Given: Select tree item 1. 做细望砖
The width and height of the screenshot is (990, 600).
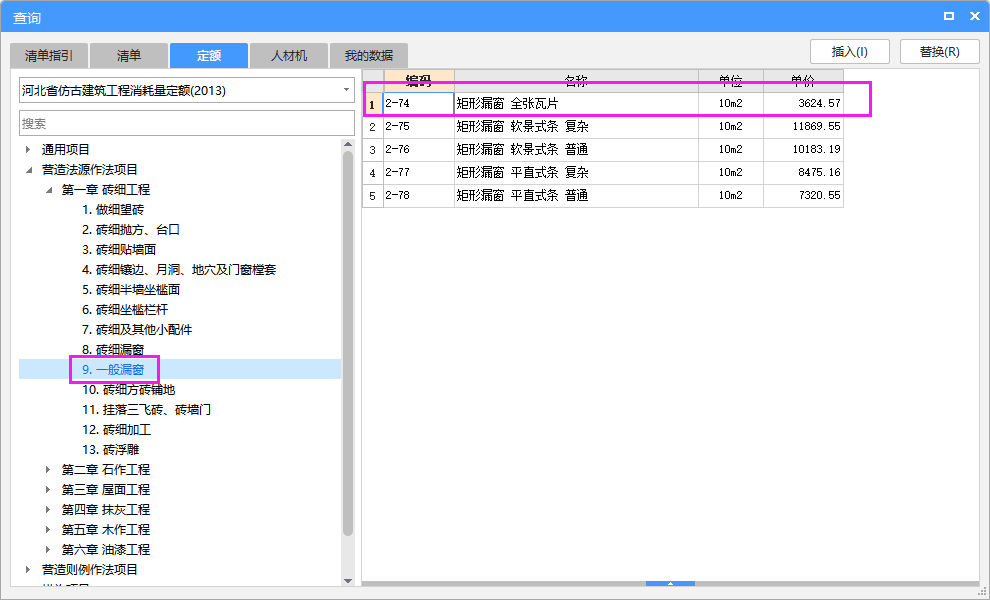Looking at the screenshot, I should click(x=113, y=210).
